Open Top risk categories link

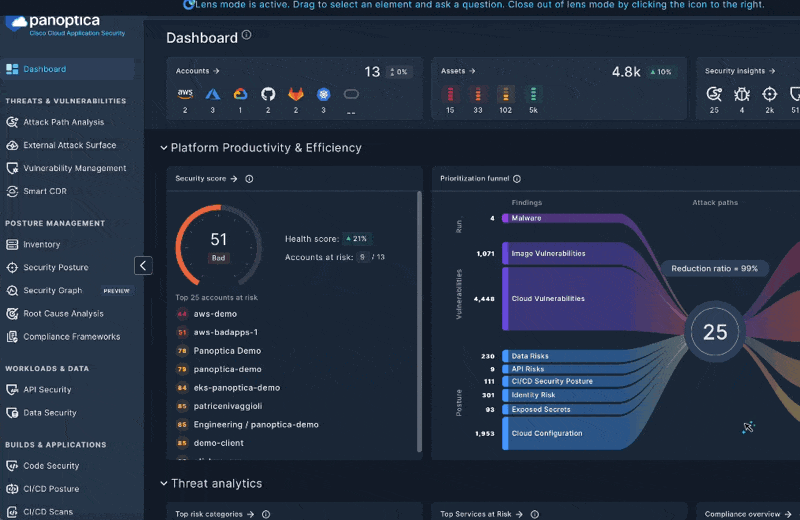214,514
